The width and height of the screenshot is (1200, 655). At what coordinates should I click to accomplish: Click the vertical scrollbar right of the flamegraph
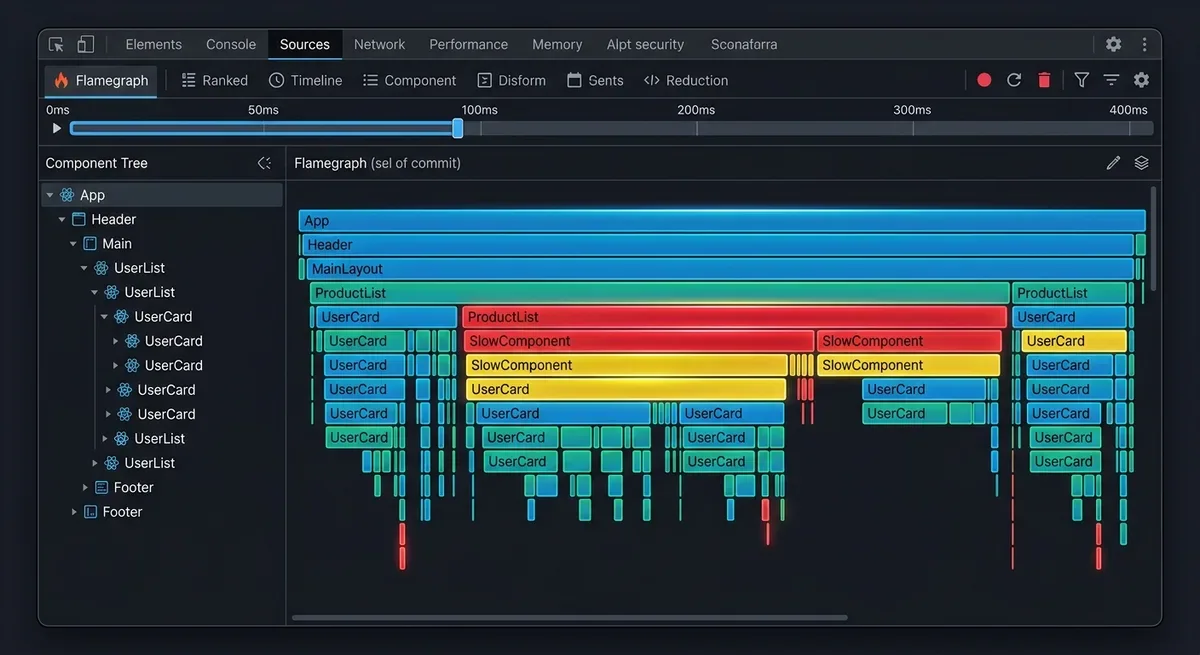pyautogui.click(x=1154, y=238)
